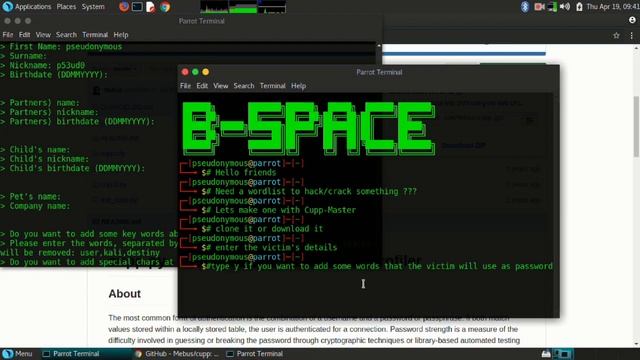Click red close dot of front terminal
Viewport: 640px width, 360px height.
[x=185, y=72]
